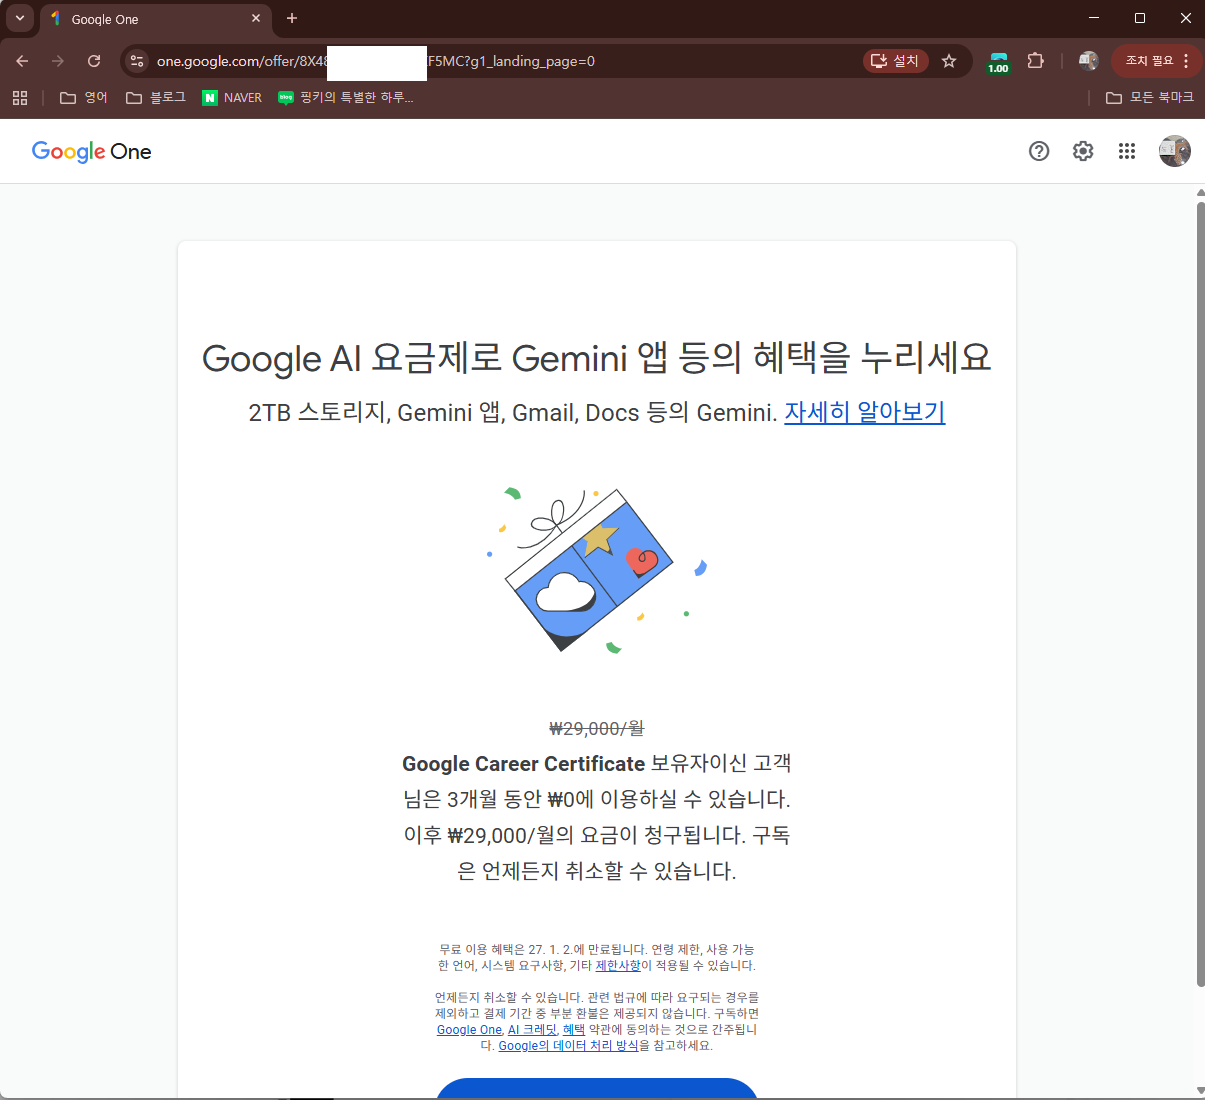This screenshot has width=1205, height=1108.
Task: Open Google One settings gear
Action: pos(1083,151)
